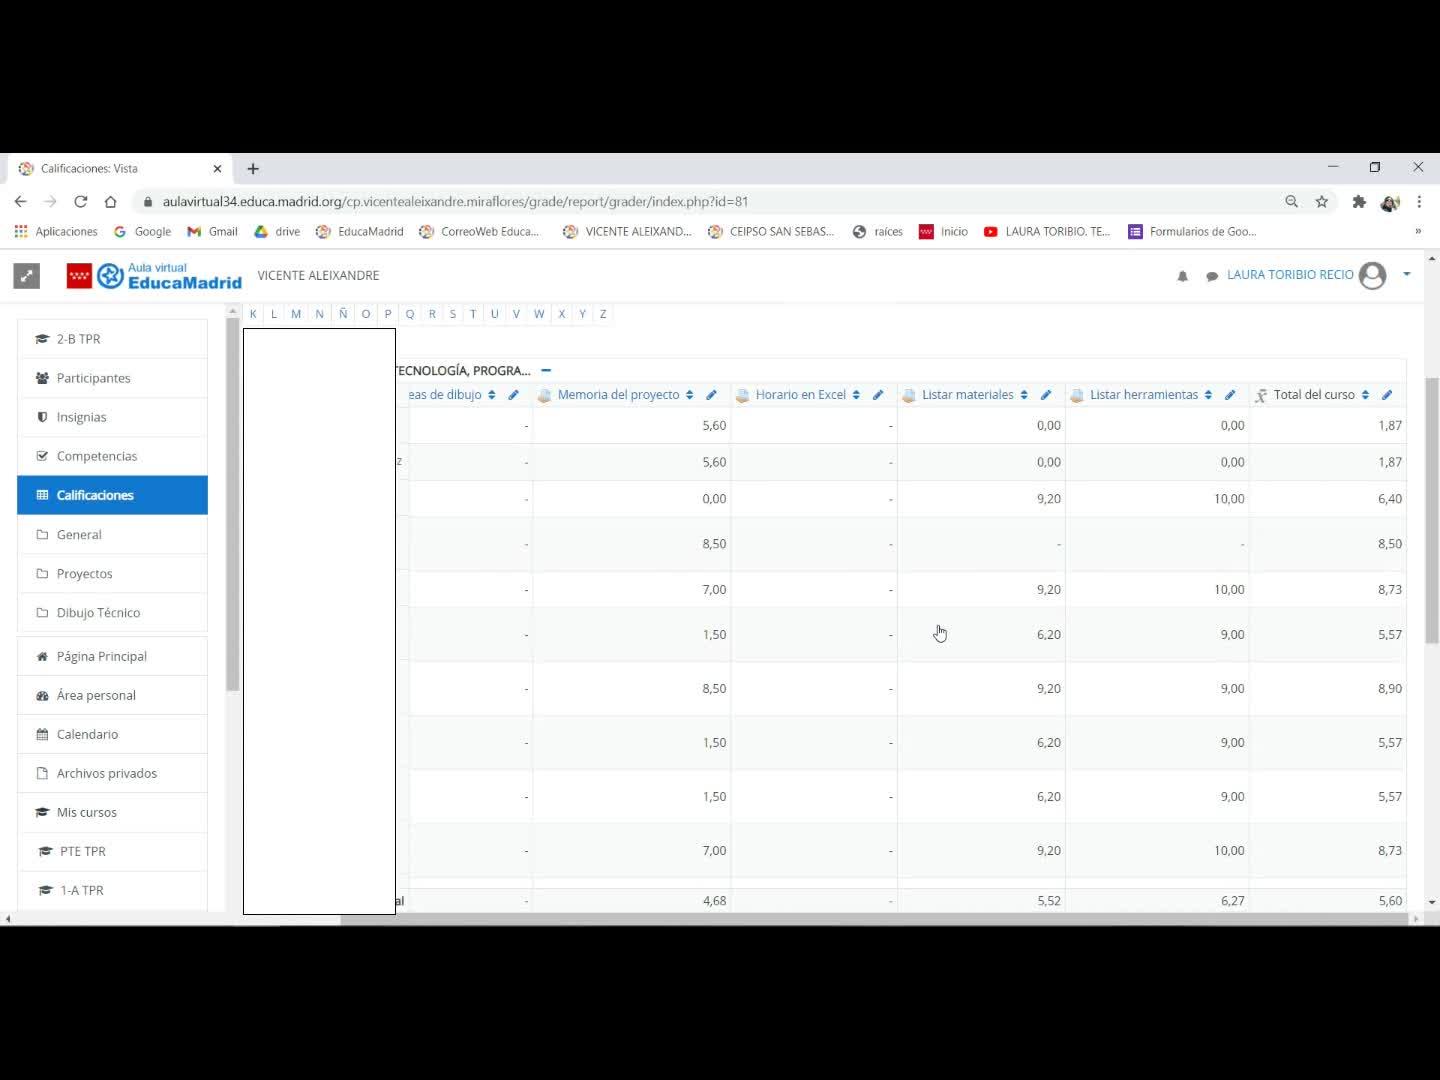
Task: Open the drive bookmark
Action: click(x=277, y=231)
